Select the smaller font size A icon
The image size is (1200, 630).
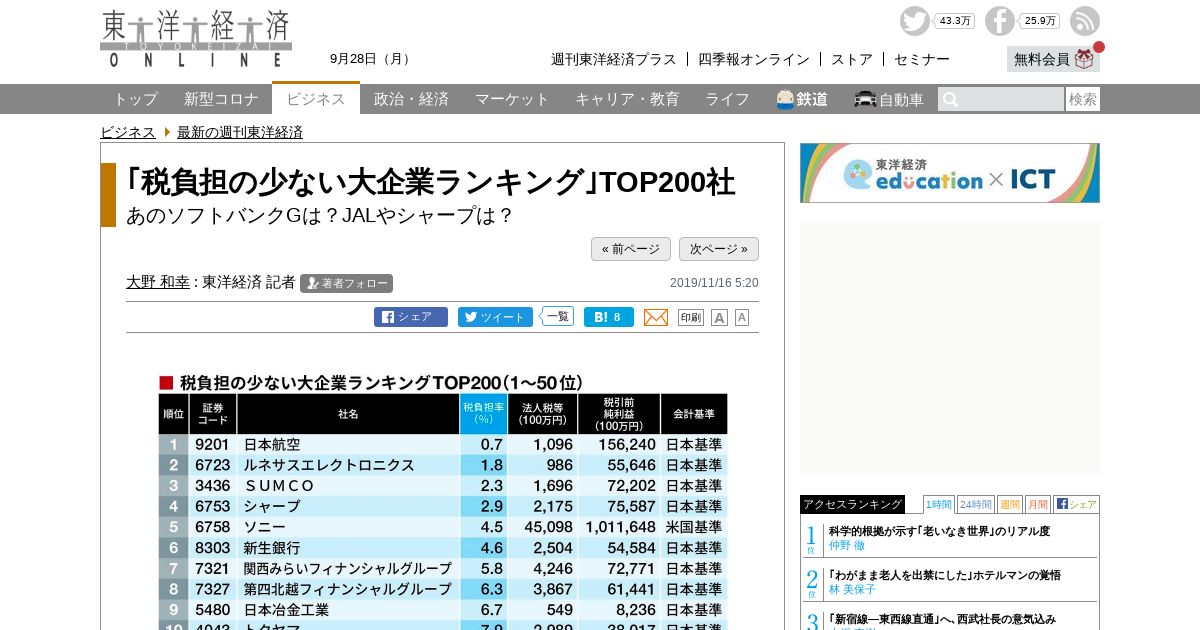pos(742,317)
